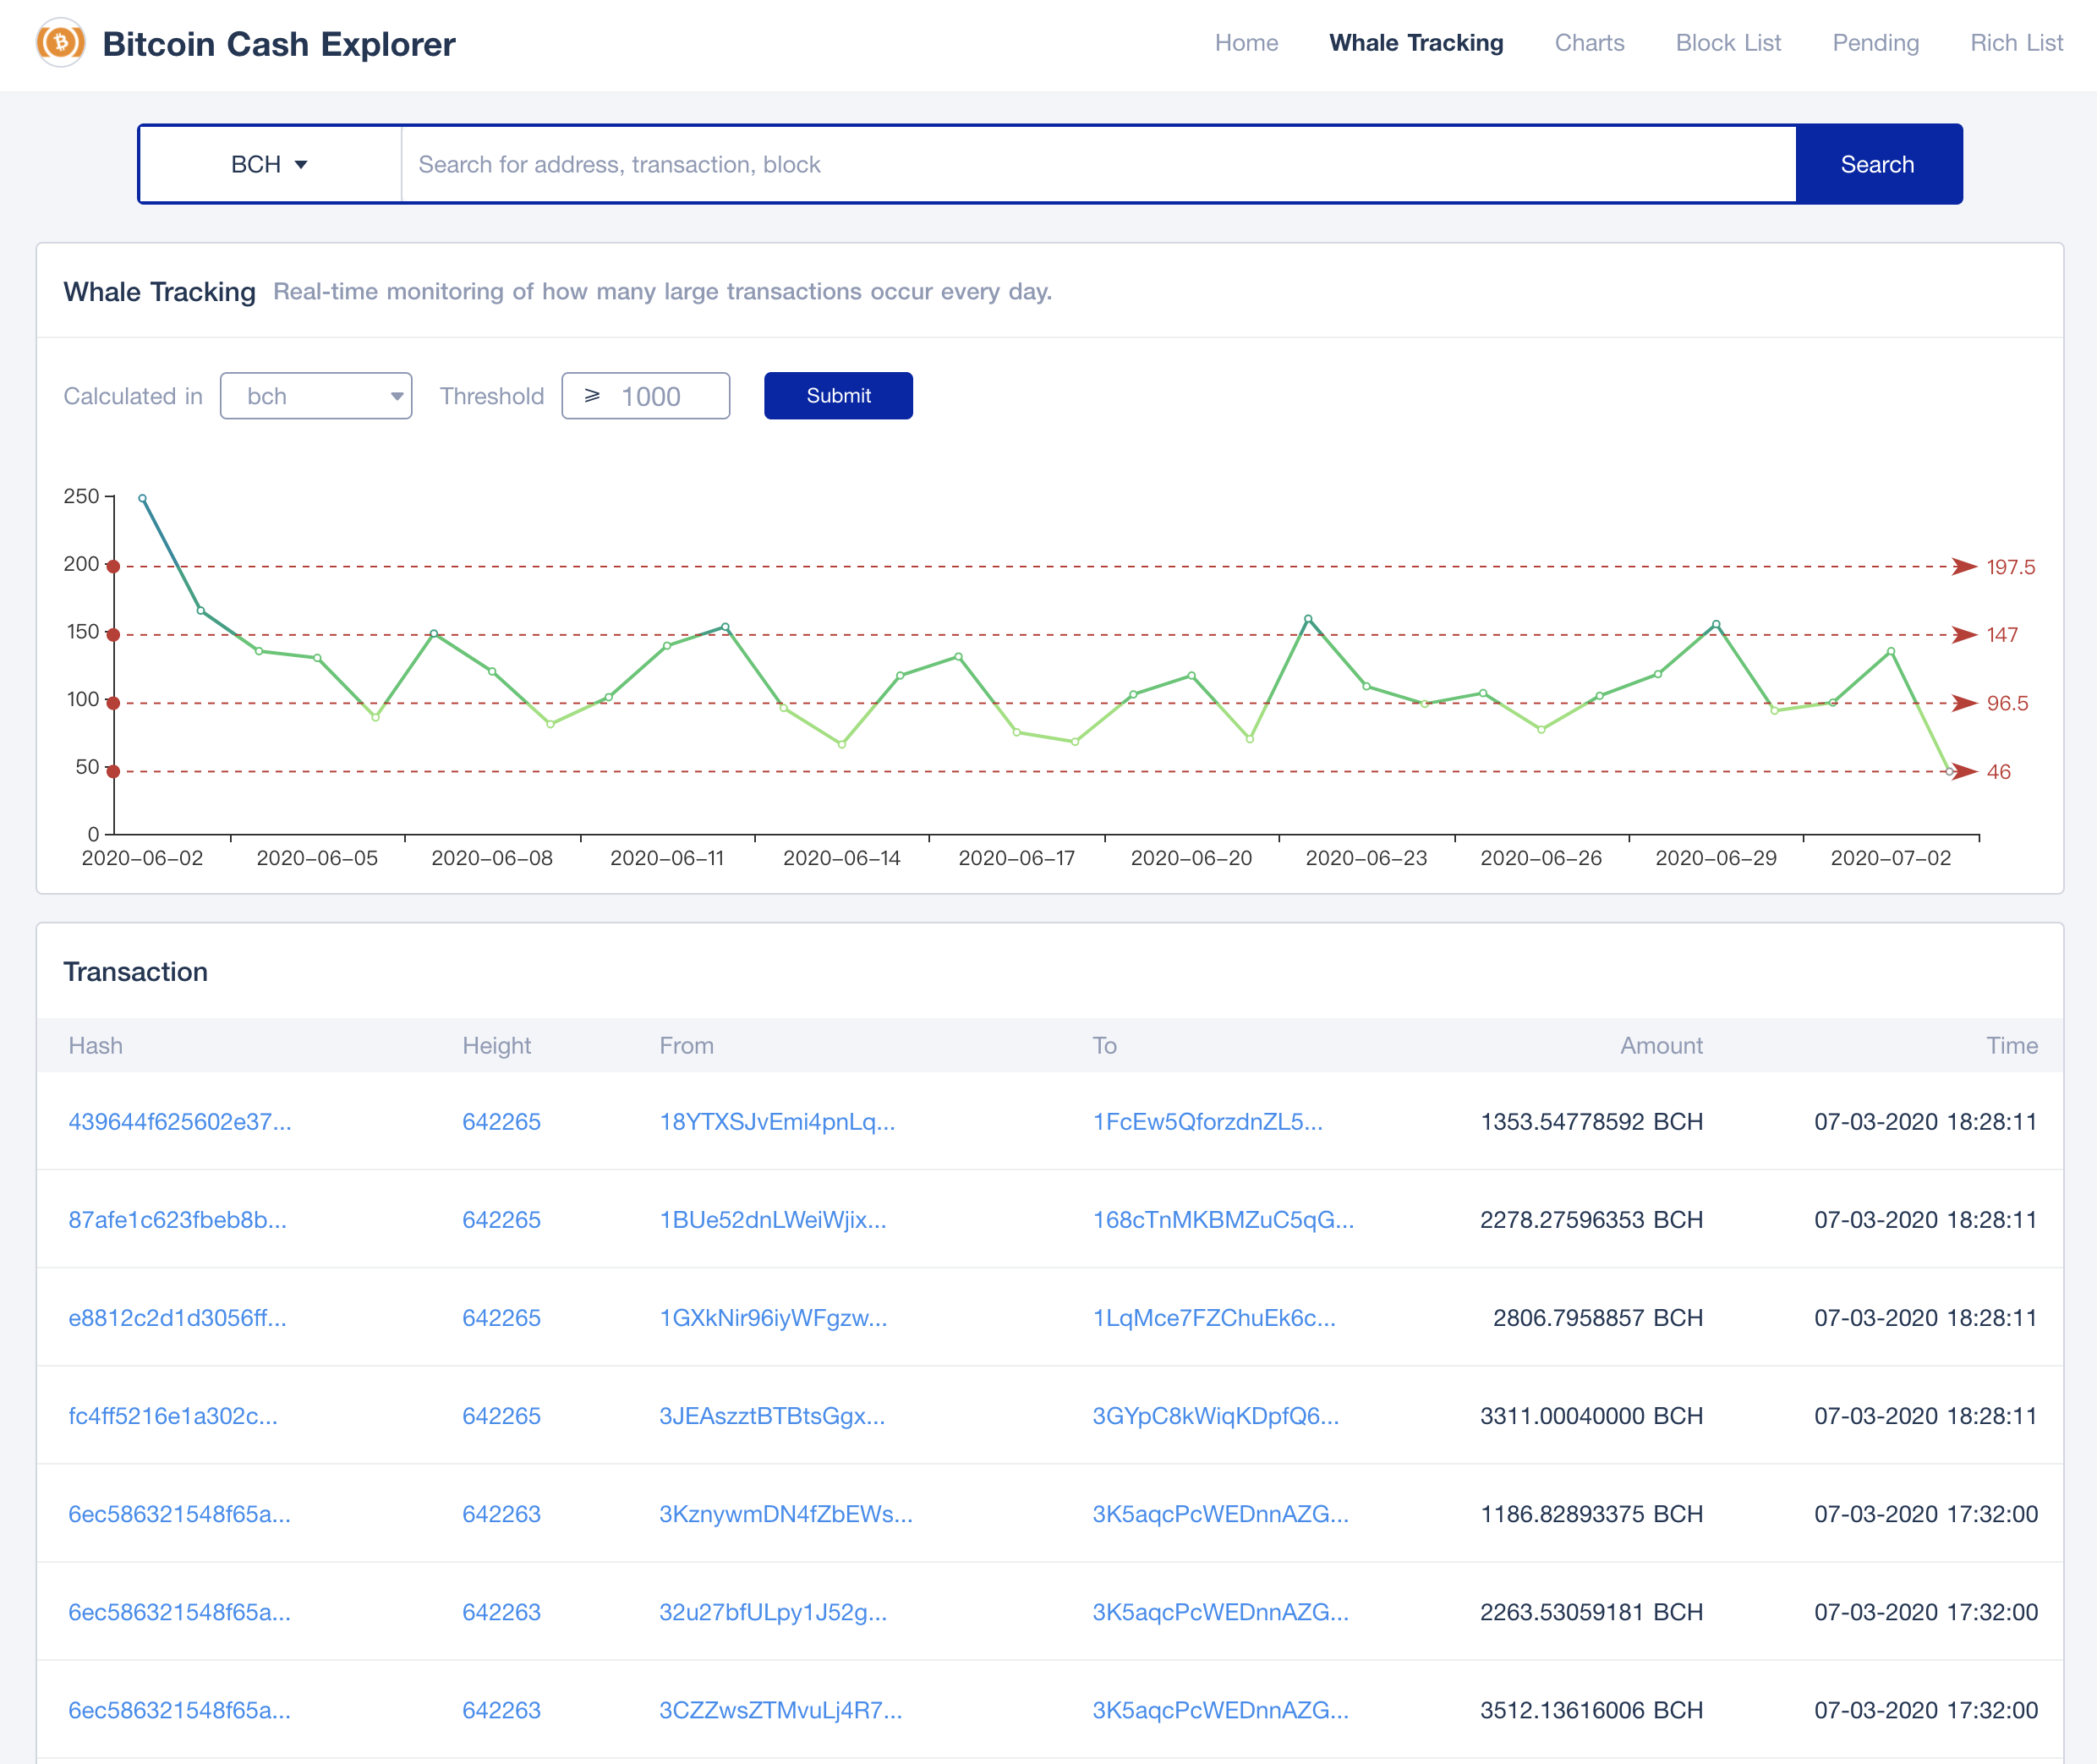
Task: Open recipient address 3GYpC8kWiqKDpfQ6...
Action: pyautogui.click(x=1215, y=1416)
